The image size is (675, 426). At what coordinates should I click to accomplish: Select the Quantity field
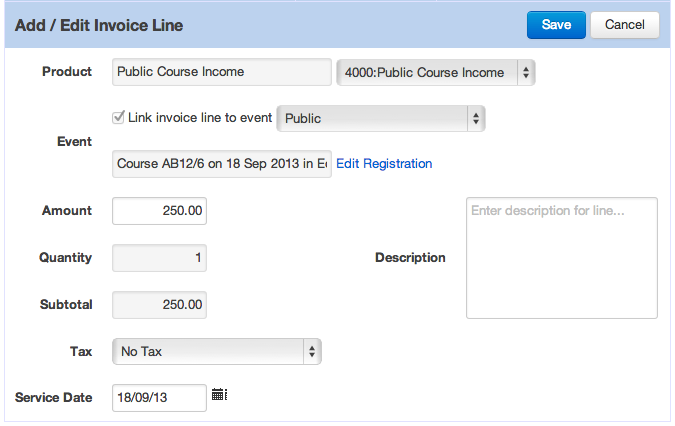[159, 258]
